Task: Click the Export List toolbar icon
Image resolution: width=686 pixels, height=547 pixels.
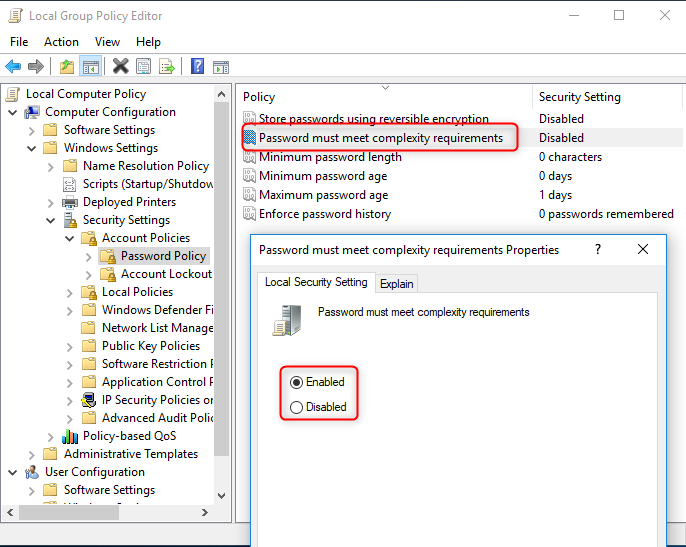Action: click(167, 67)
